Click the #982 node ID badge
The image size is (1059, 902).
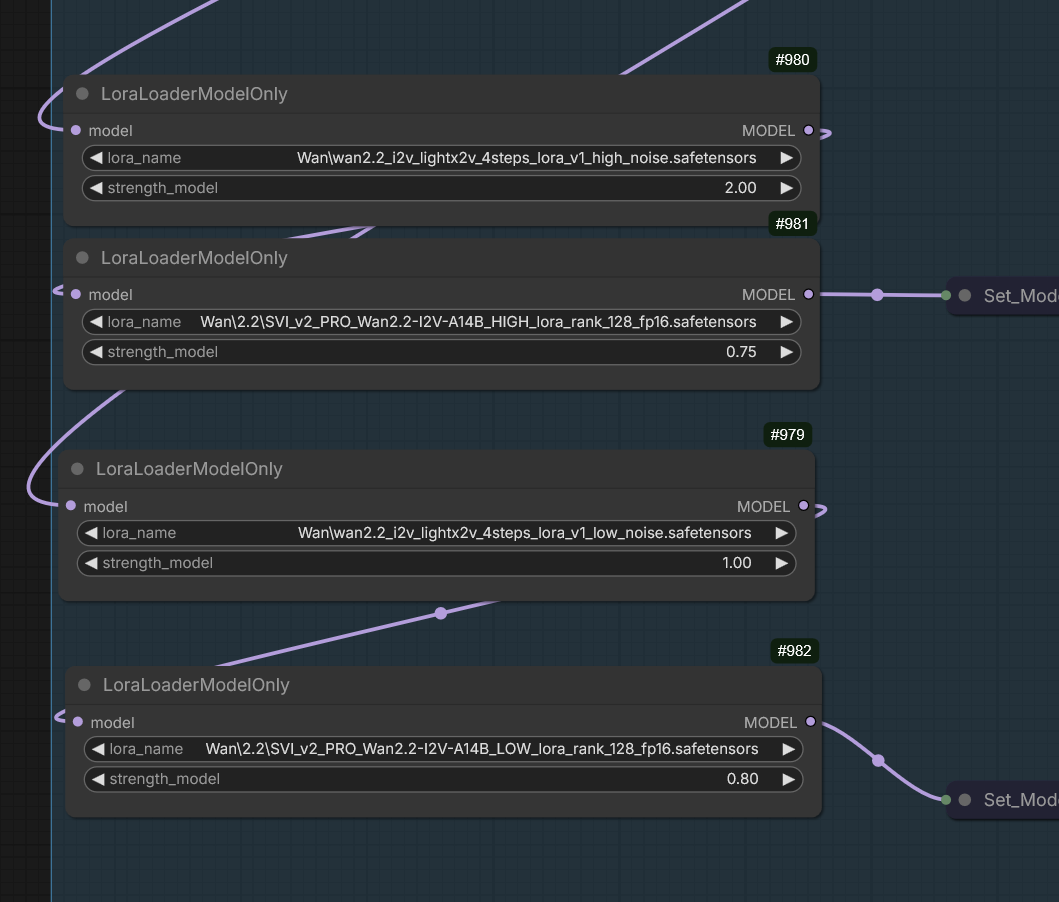click(x=794, y=651)
